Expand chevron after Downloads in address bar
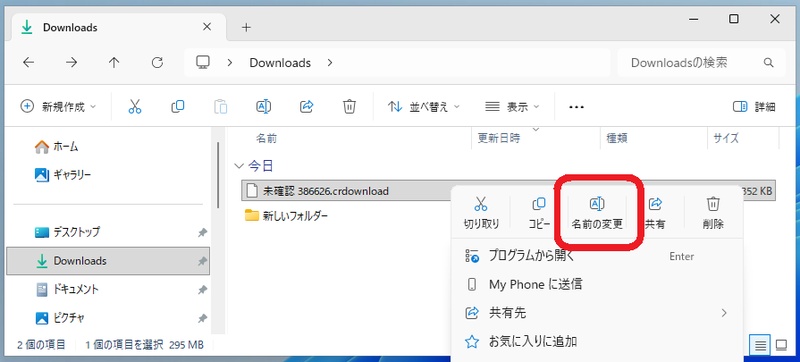The image size is (800, 362). click(x=330, y=63)
